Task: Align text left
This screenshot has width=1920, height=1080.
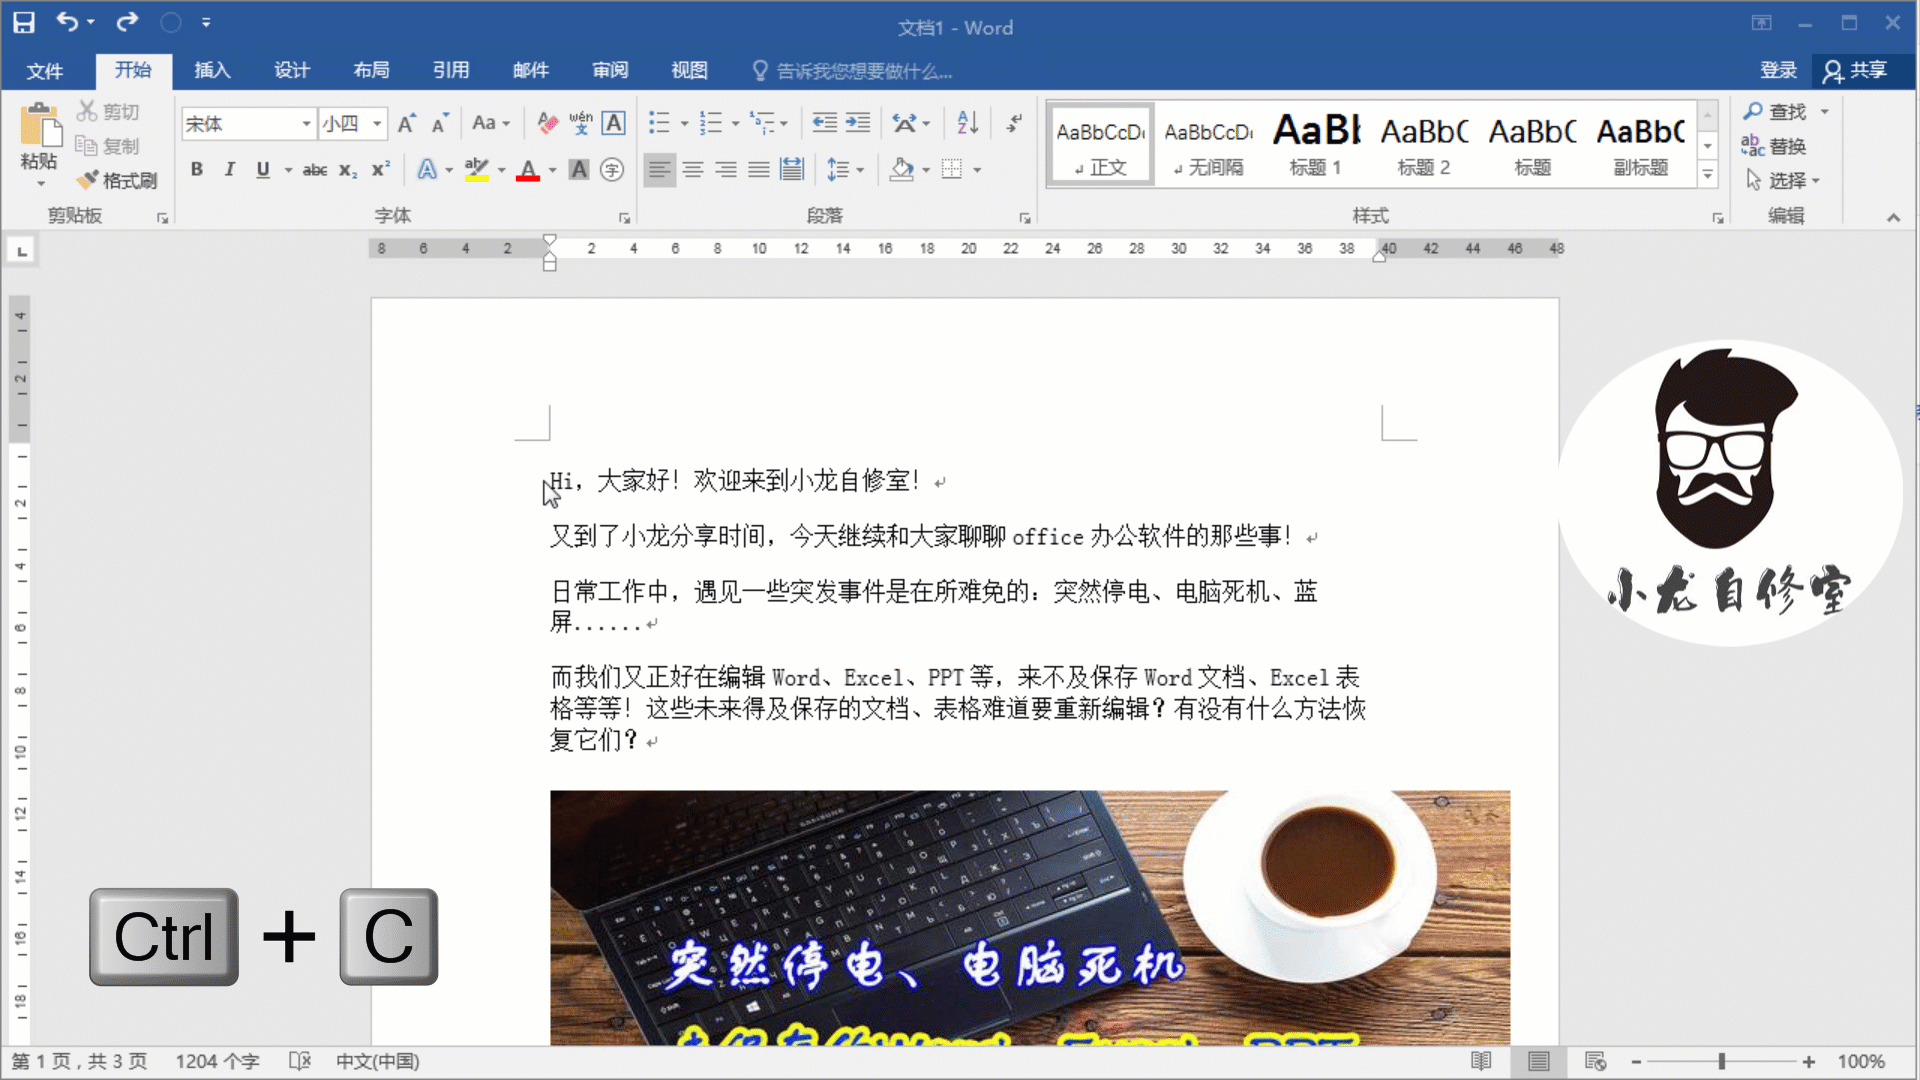Action: tap(659, 170)
